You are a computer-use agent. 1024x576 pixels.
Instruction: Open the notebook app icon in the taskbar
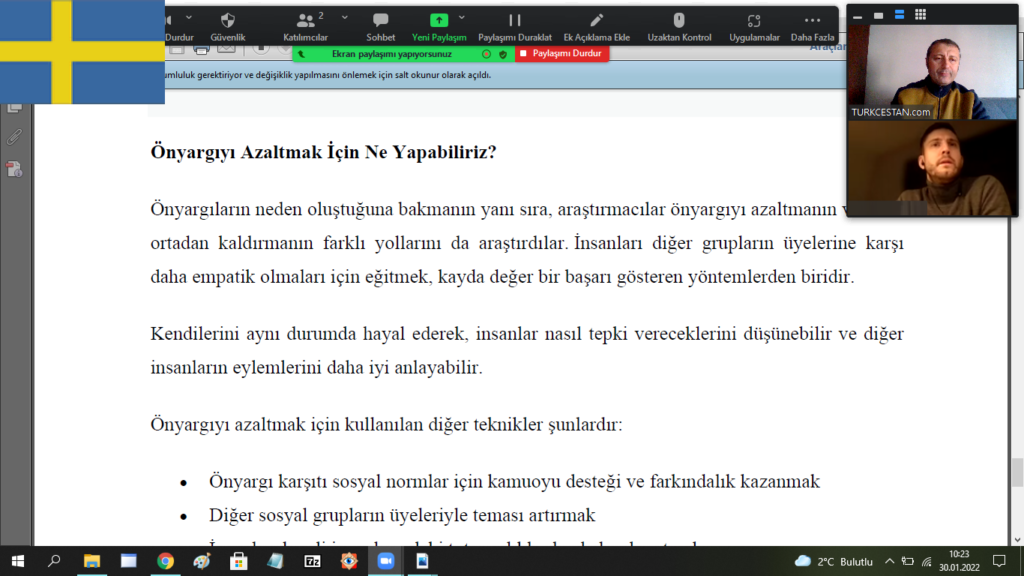click(276, 561)
